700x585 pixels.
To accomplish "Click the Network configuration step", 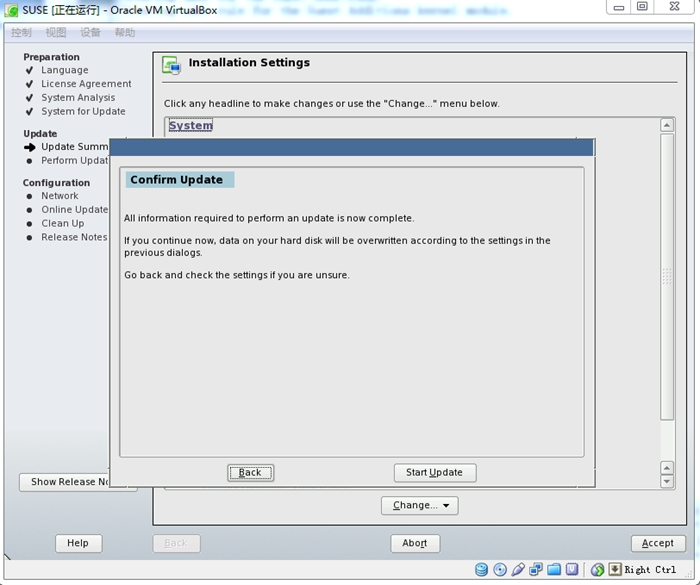I will tap(60, 196).
